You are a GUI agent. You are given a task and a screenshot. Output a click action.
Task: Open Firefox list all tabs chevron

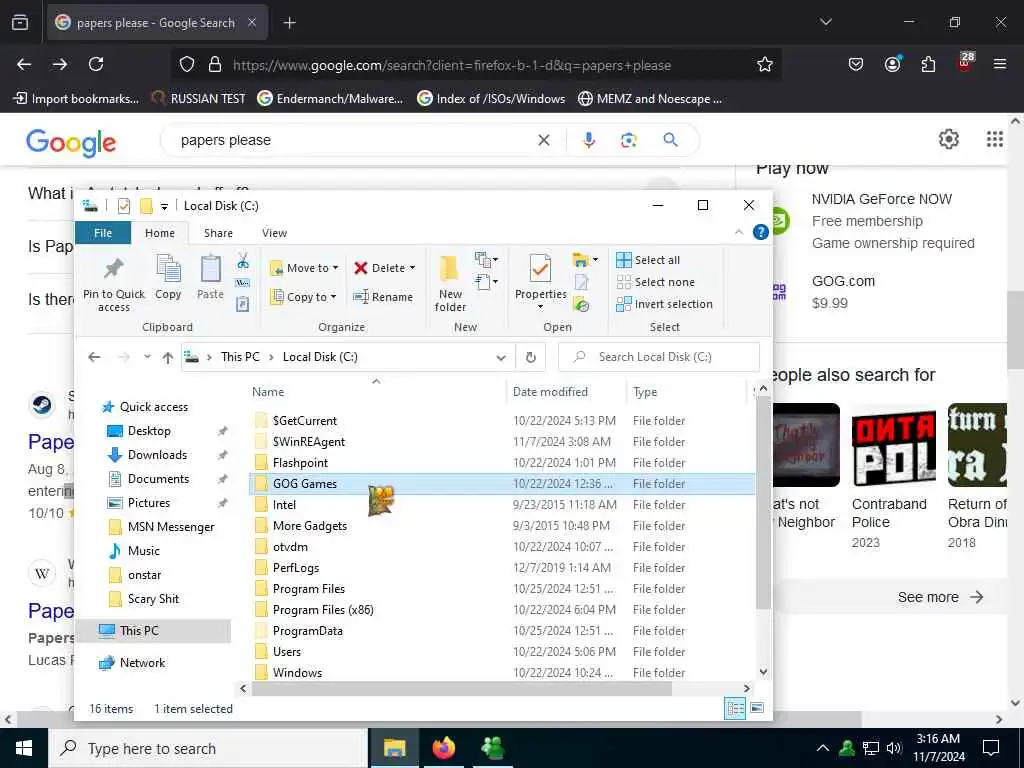click(x=825, y=22)
